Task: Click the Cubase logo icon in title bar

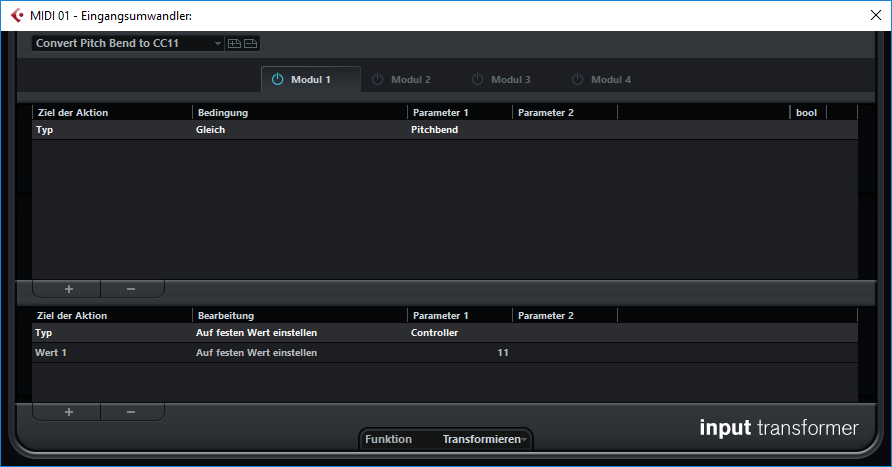Action: 17,15
